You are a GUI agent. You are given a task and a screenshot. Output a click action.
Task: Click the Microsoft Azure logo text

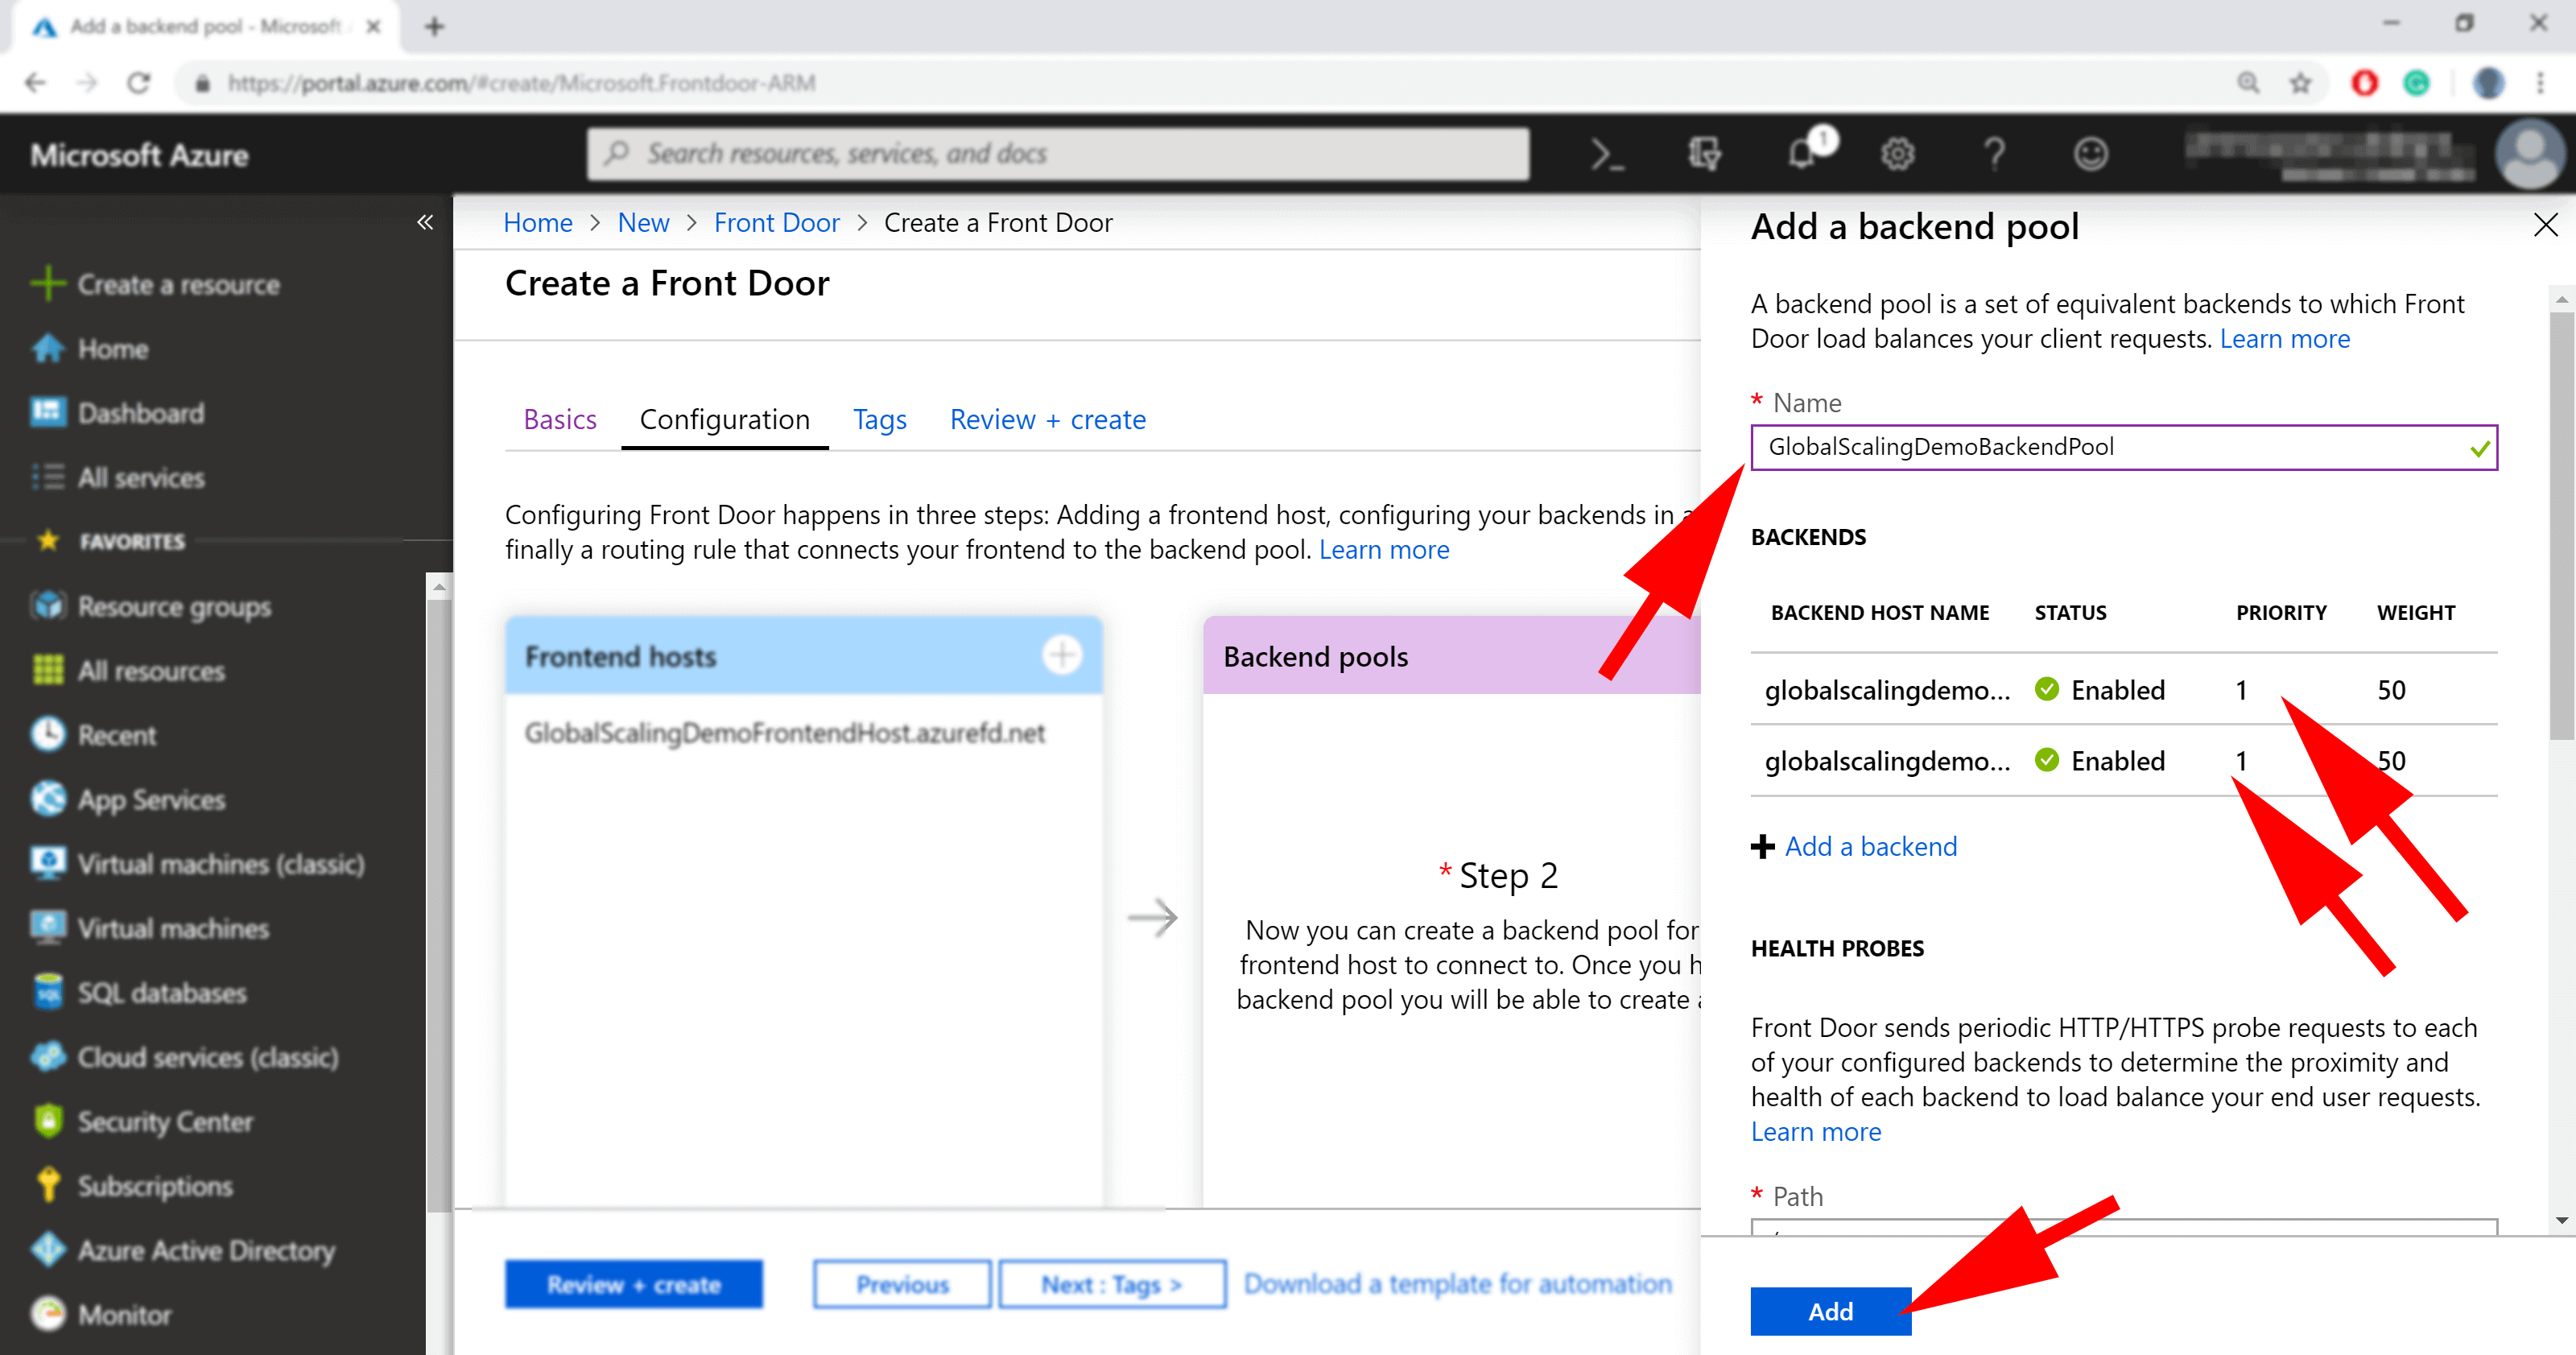(139, 155)
